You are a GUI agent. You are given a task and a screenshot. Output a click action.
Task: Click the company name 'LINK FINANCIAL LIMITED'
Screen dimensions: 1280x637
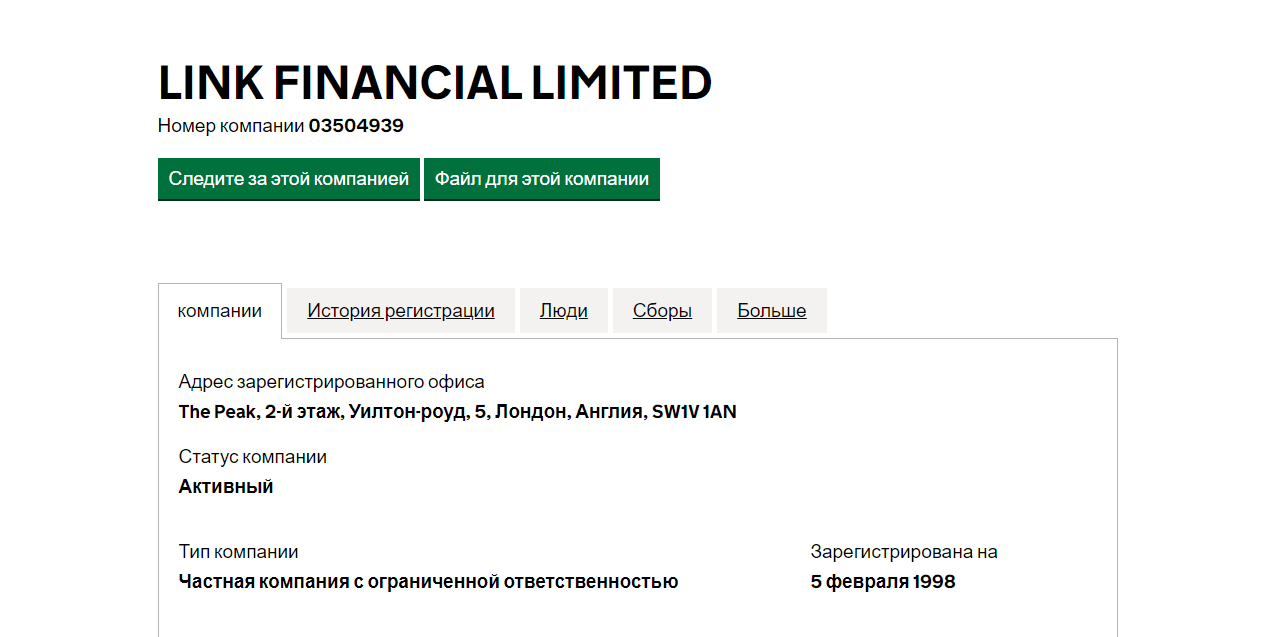[x=434, y=83]
